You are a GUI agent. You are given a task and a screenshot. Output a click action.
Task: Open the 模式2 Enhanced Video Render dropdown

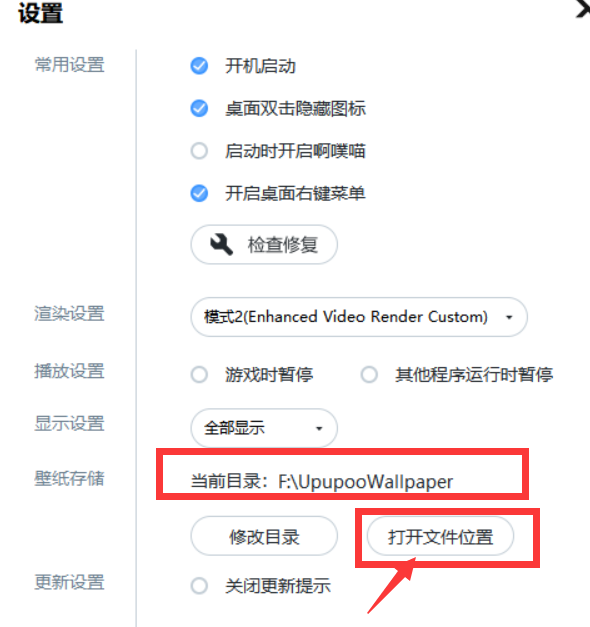pos(359,317)
